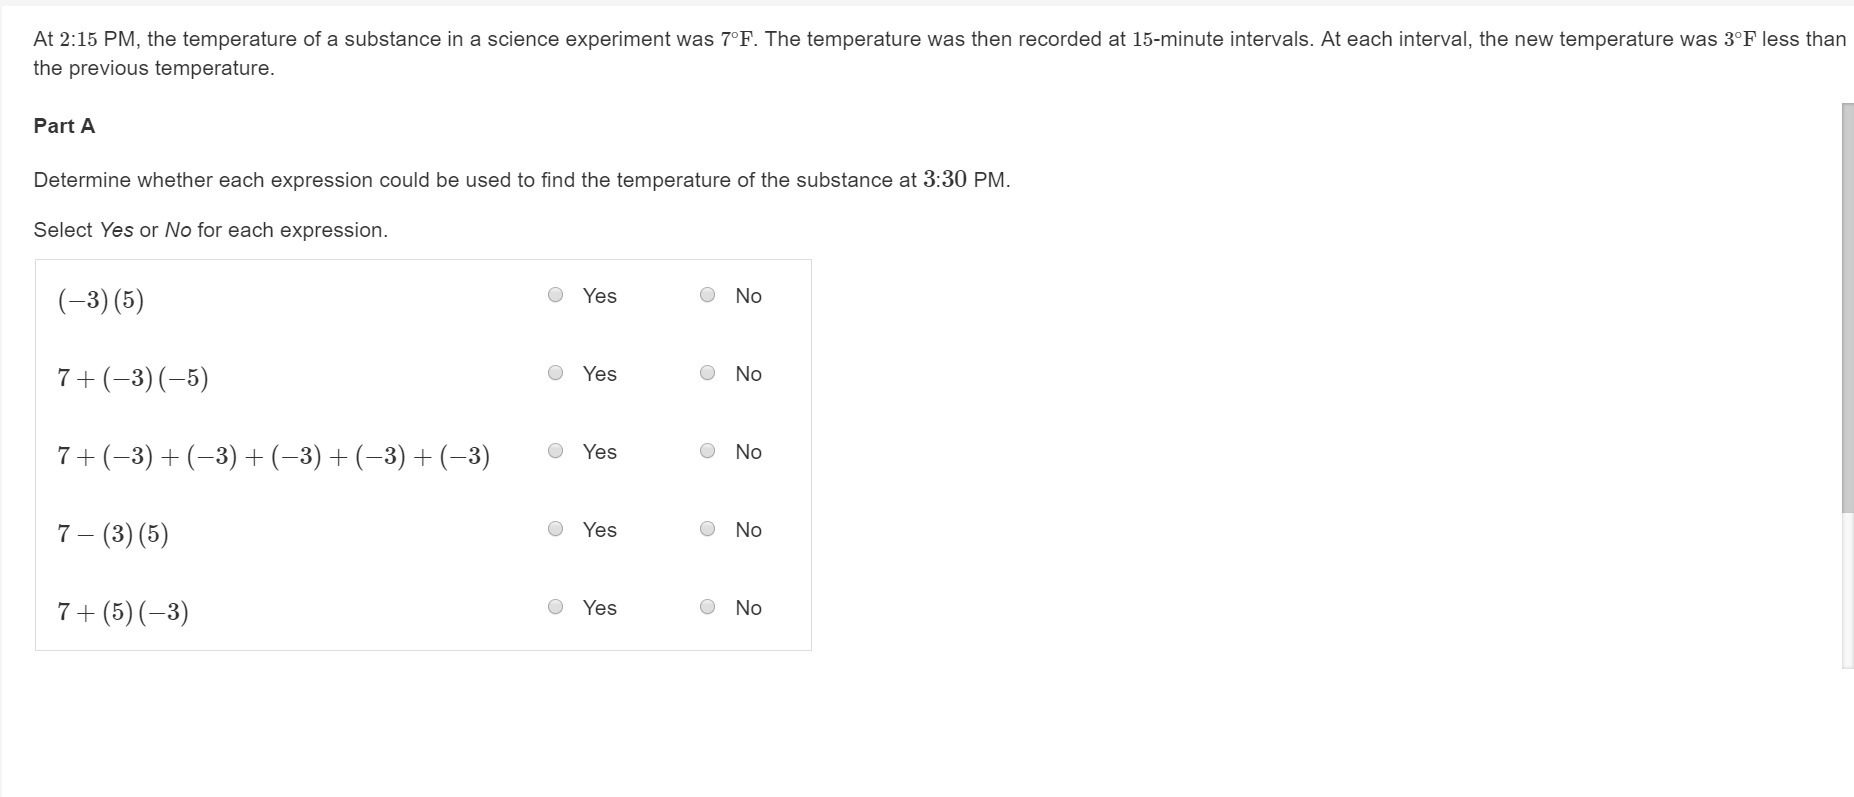1854x797 pixels.
Task: Choose Yes for 7 + (−3)(−5)
Action: tap(556, 373)
